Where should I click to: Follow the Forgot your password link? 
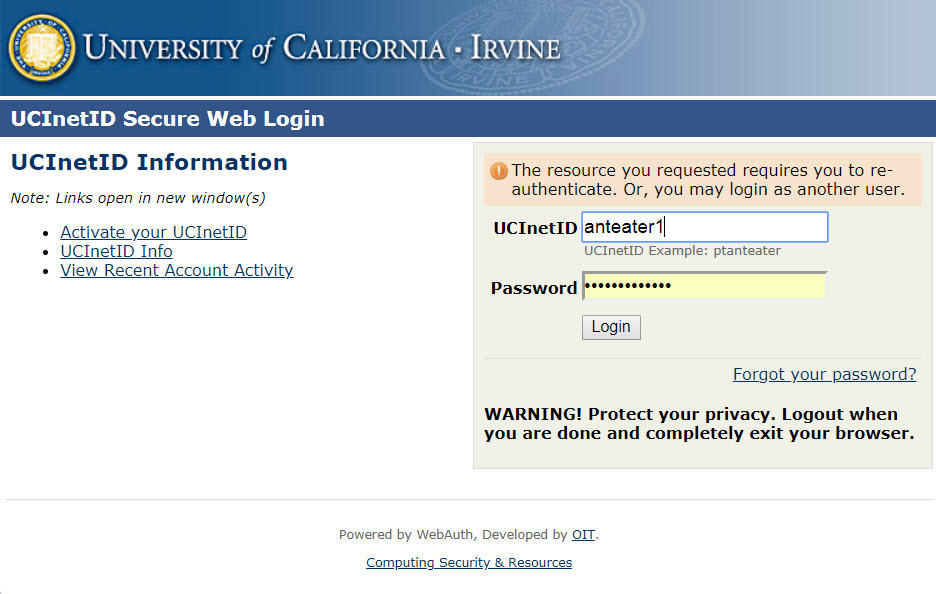click(x=824, y=374)
